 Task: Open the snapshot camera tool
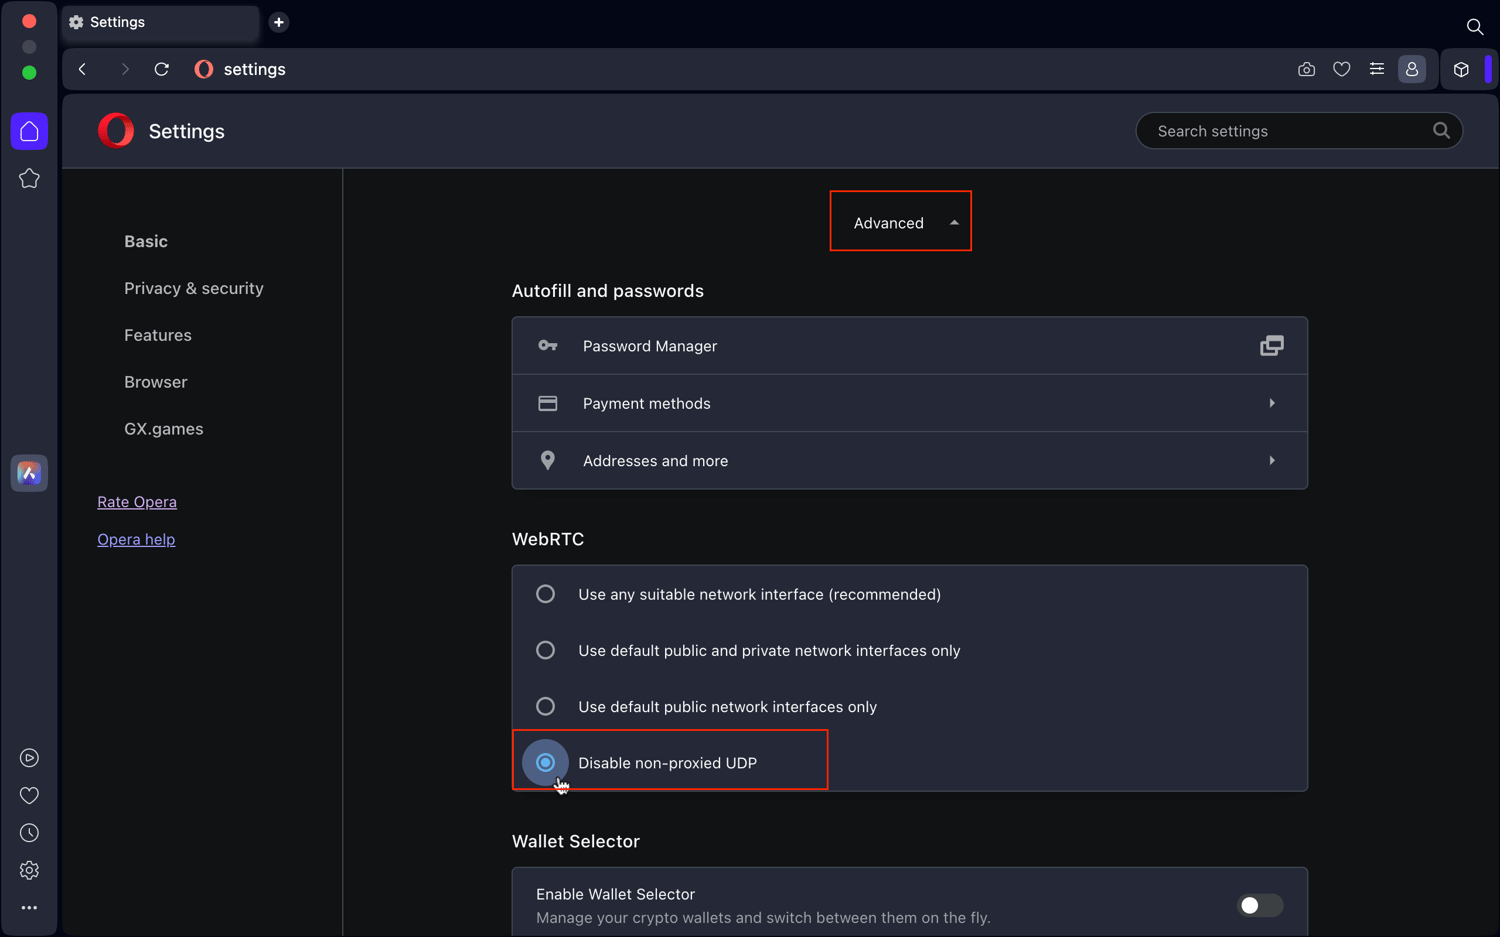tap(1306, 69)
